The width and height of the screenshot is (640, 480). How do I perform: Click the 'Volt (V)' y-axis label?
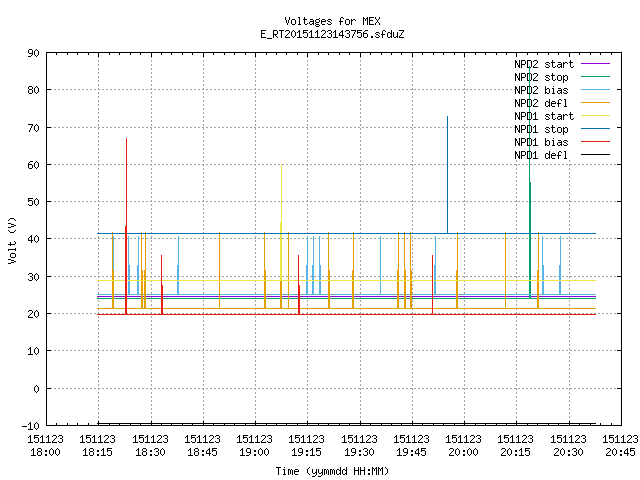(x=12, y=240)
